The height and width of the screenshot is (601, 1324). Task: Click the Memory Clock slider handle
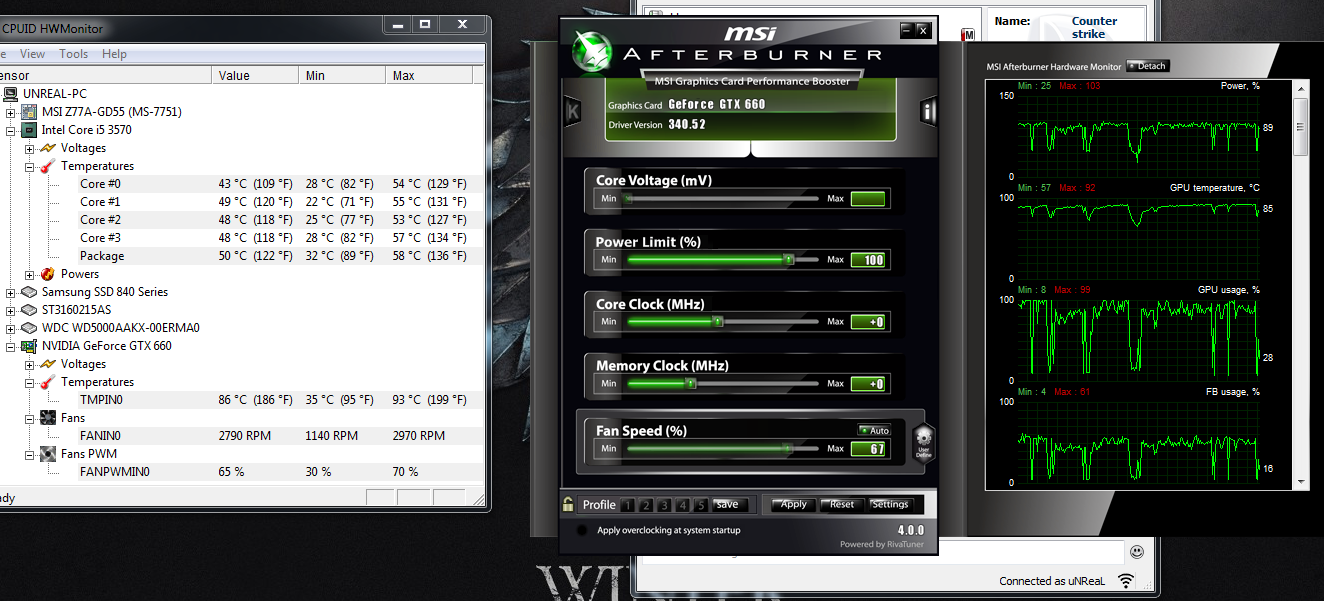(x=690, y=384)
